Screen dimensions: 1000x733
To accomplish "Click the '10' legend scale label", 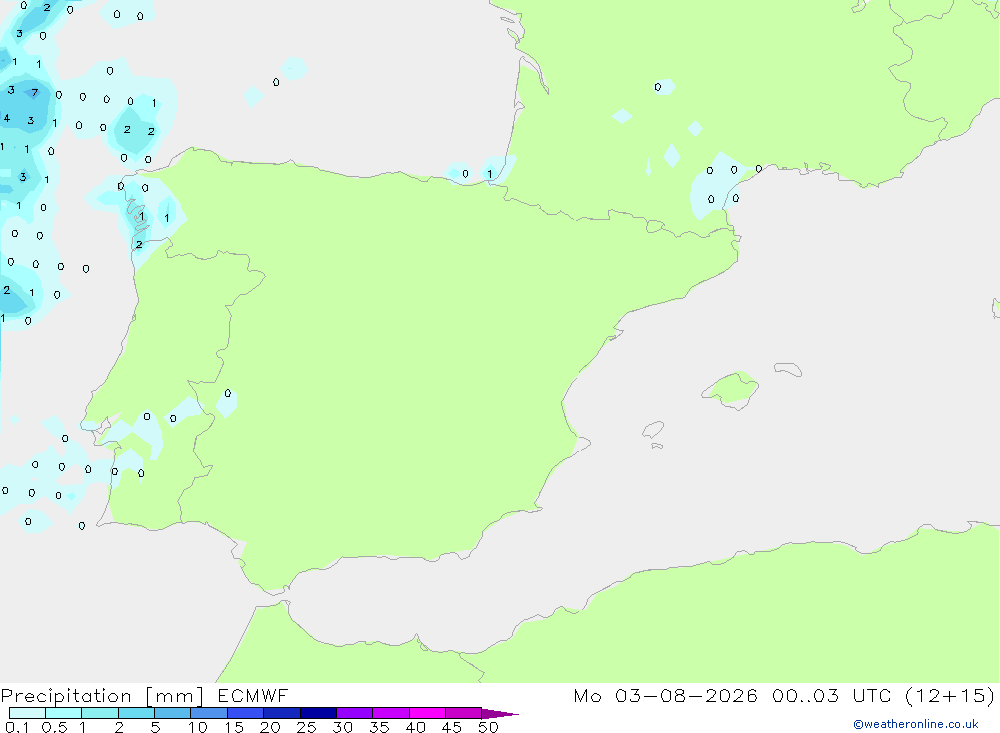I will click(x=198, y=727).
